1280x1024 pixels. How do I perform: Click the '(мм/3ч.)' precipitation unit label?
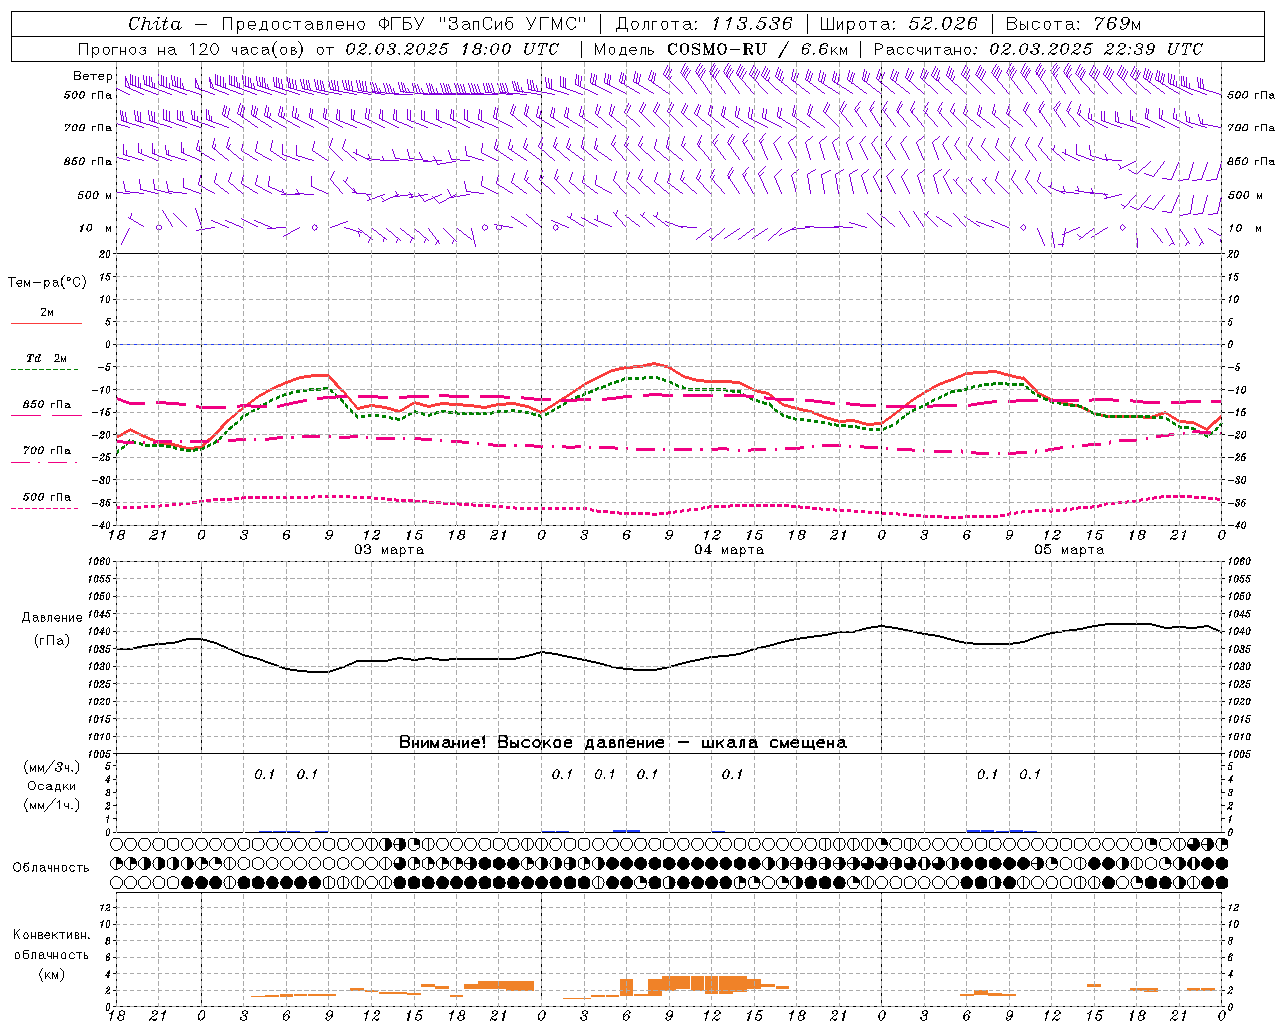pos(51,767)
